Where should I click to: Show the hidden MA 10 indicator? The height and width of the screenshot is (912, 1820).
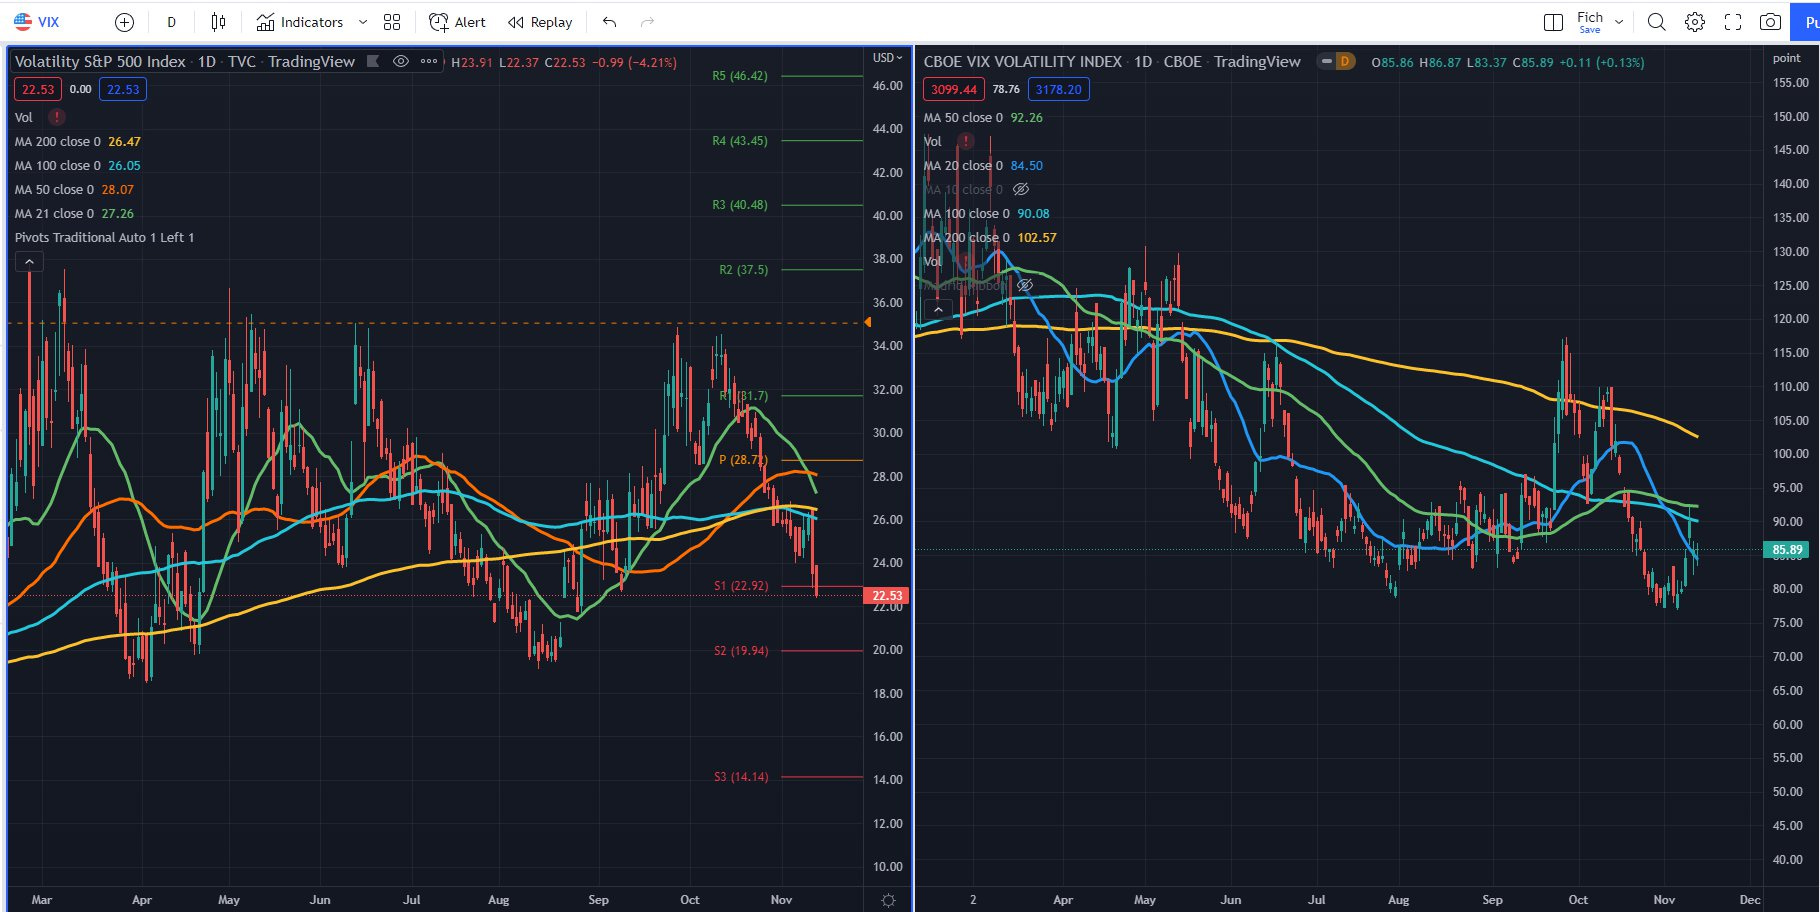pos(1020,189)
